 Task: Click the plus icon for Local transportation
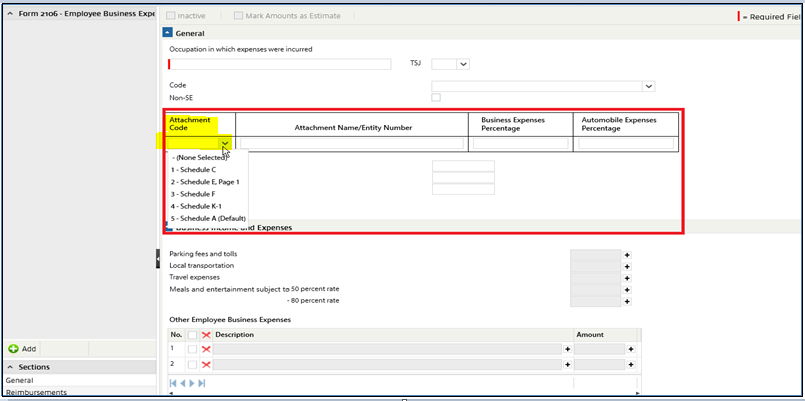tap(628, 267)
